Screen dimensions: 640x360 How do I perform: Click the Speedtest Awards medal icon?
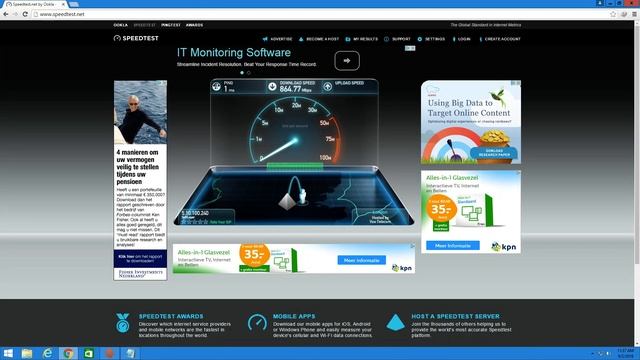tap(122, 323)
